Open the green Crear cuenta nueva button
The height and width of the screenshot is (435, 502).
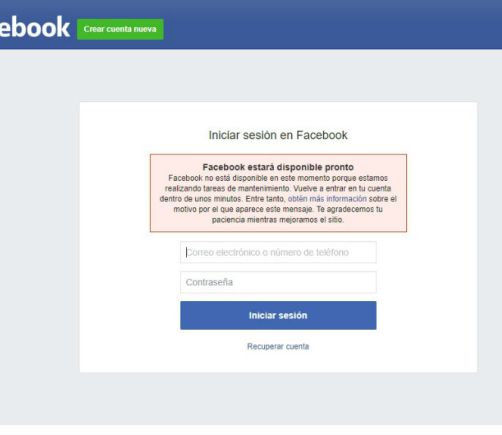(120, 29)
